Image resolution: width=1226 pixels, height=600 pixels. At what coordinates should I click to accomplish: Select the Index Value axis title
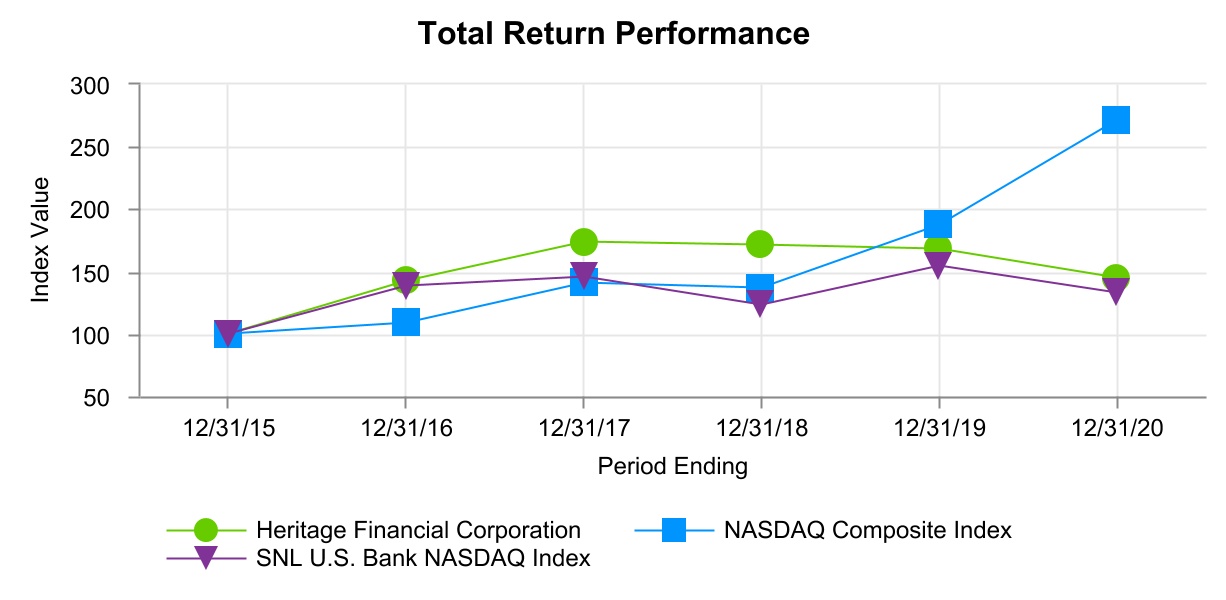(41, 240)
